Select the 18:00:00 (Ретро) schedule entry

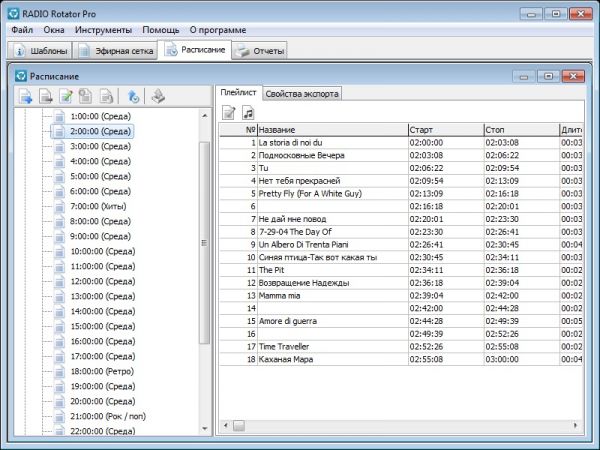tap(103, 371)
